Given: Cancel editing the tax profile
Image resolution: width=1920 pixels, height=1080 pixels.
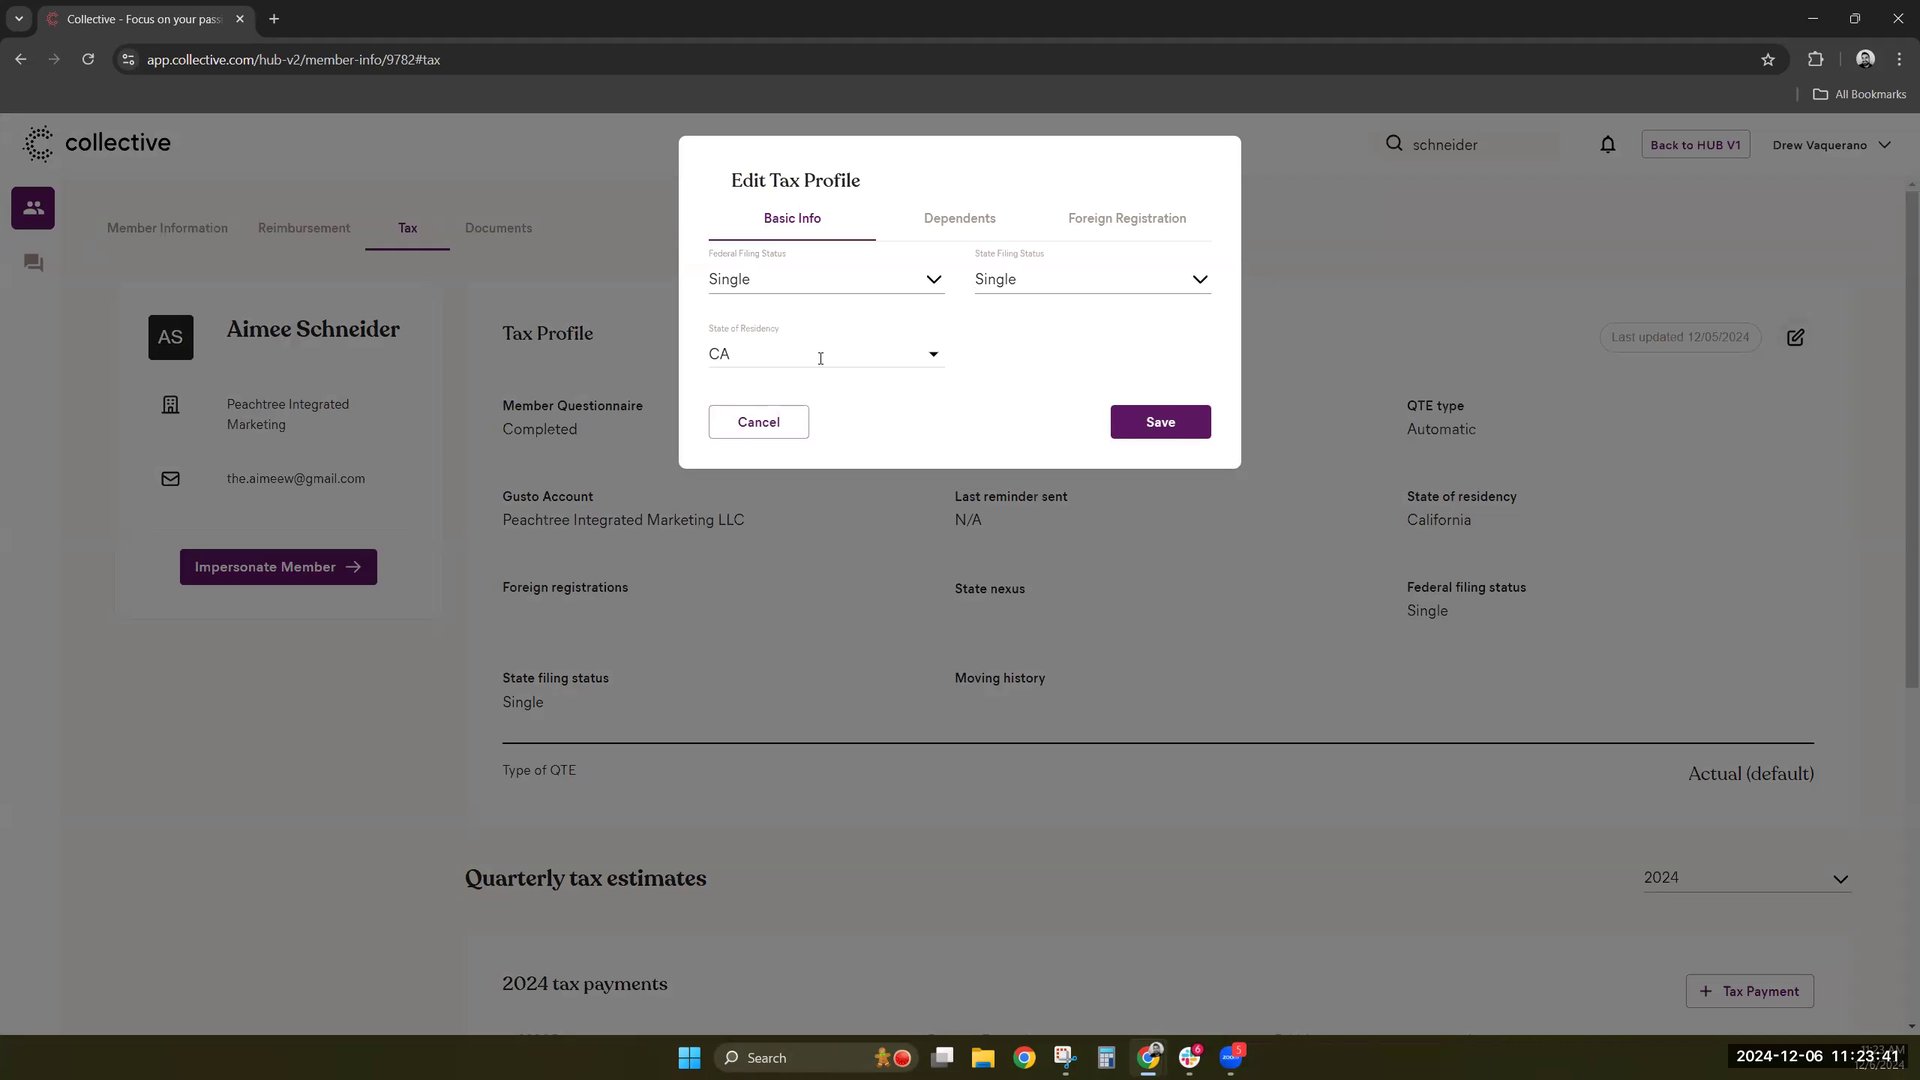Looking at the screenshot, I should click(x=758, y=422).
